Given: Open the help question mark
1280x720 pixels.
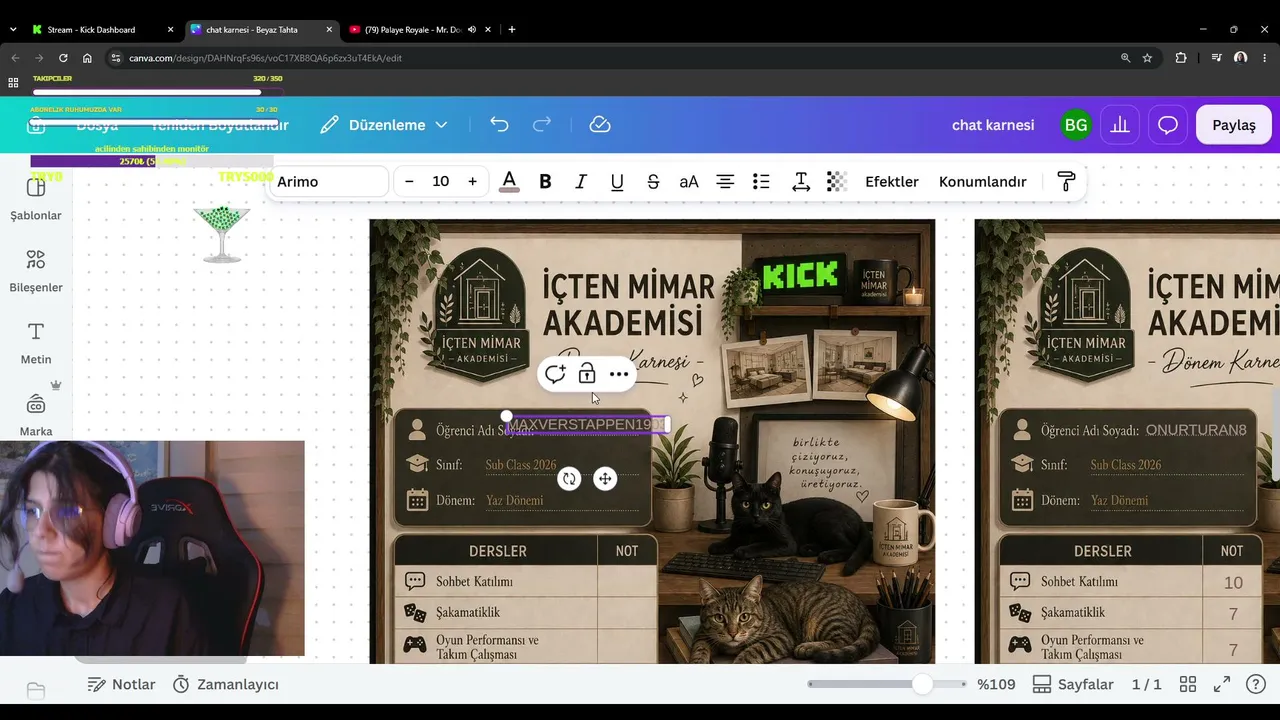Looking at the screenshot, I should click(x=1256, y=685).
